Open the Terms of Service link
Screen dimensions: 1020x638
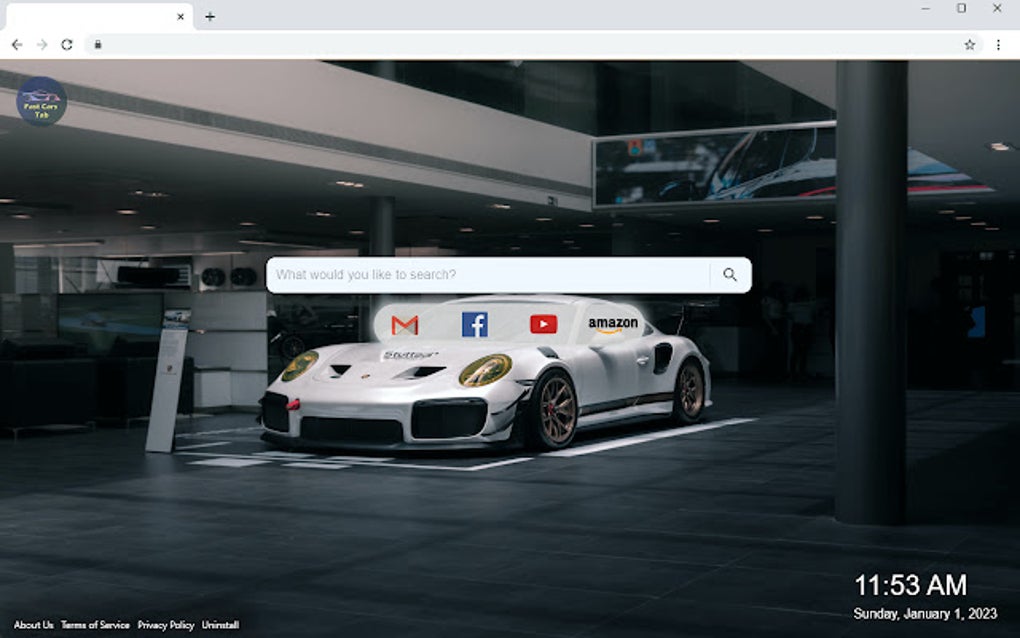[x=95, y=624]
